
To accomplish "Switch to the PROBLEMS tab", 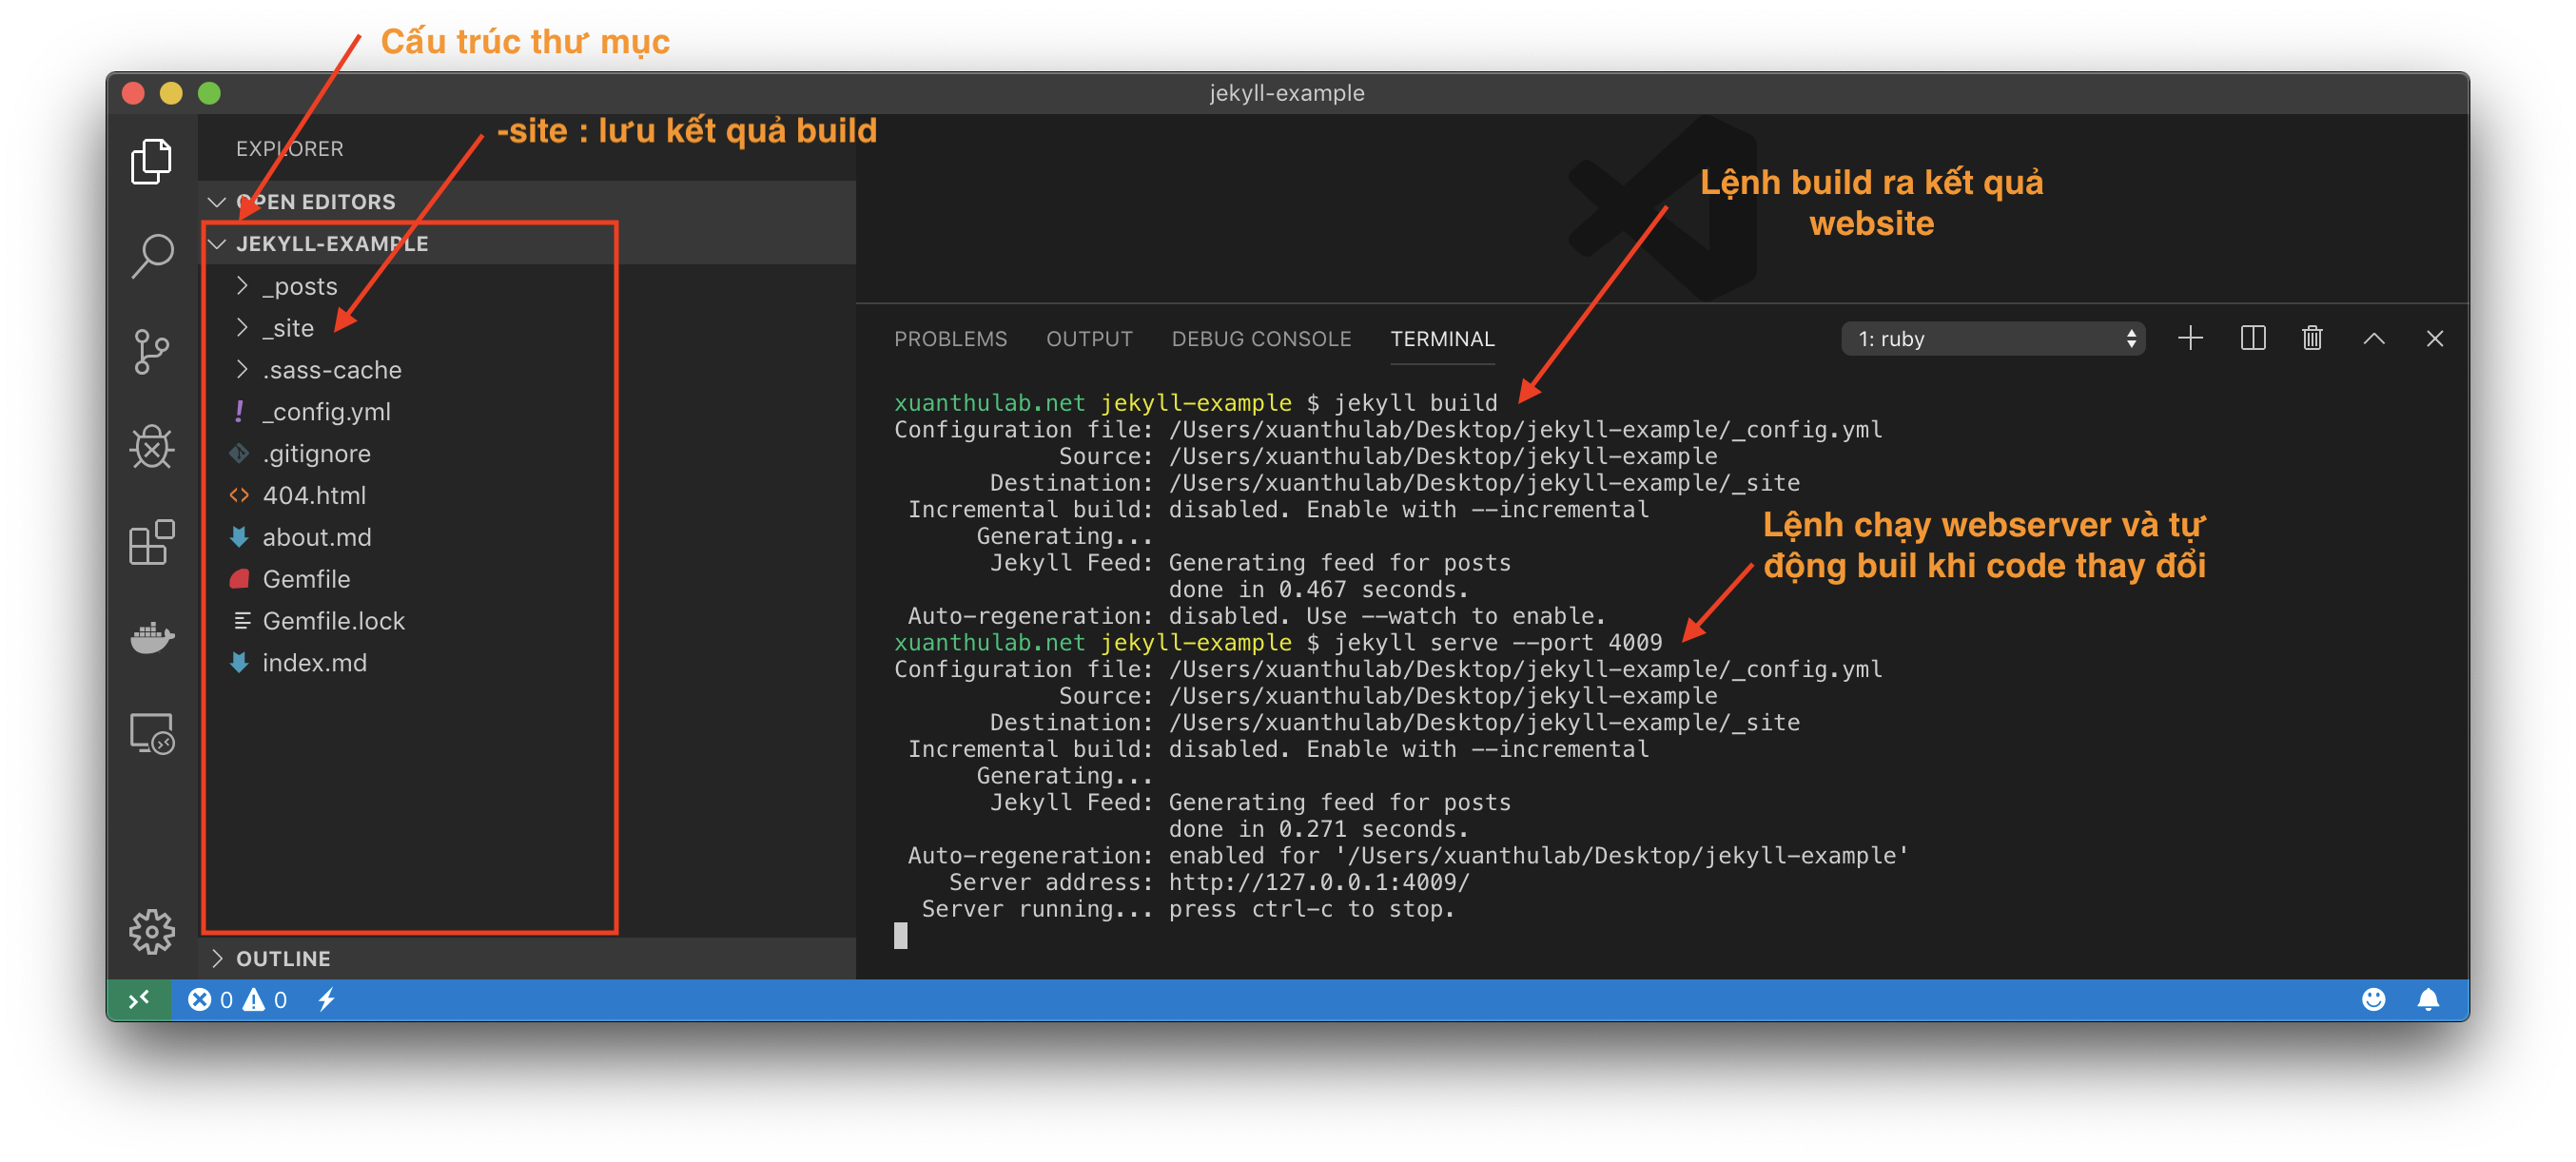I will coord(950,339).
